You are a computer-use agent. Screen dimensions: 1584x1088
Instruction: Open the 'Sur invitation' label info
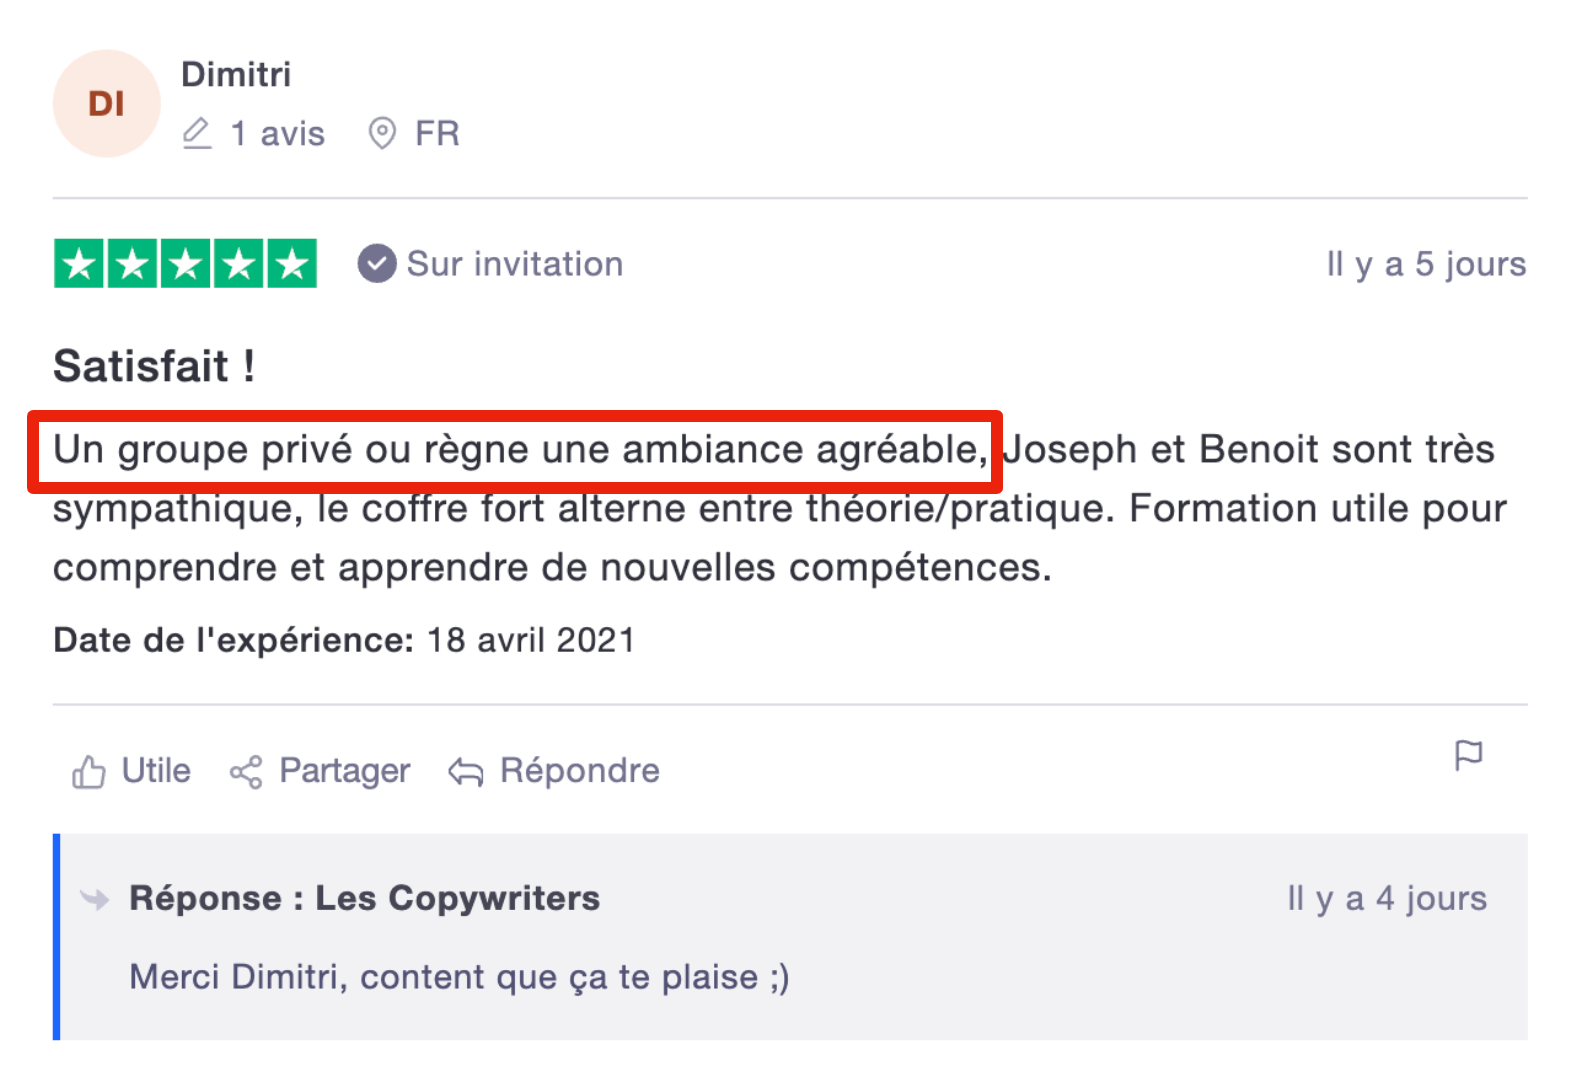[515, 264]
